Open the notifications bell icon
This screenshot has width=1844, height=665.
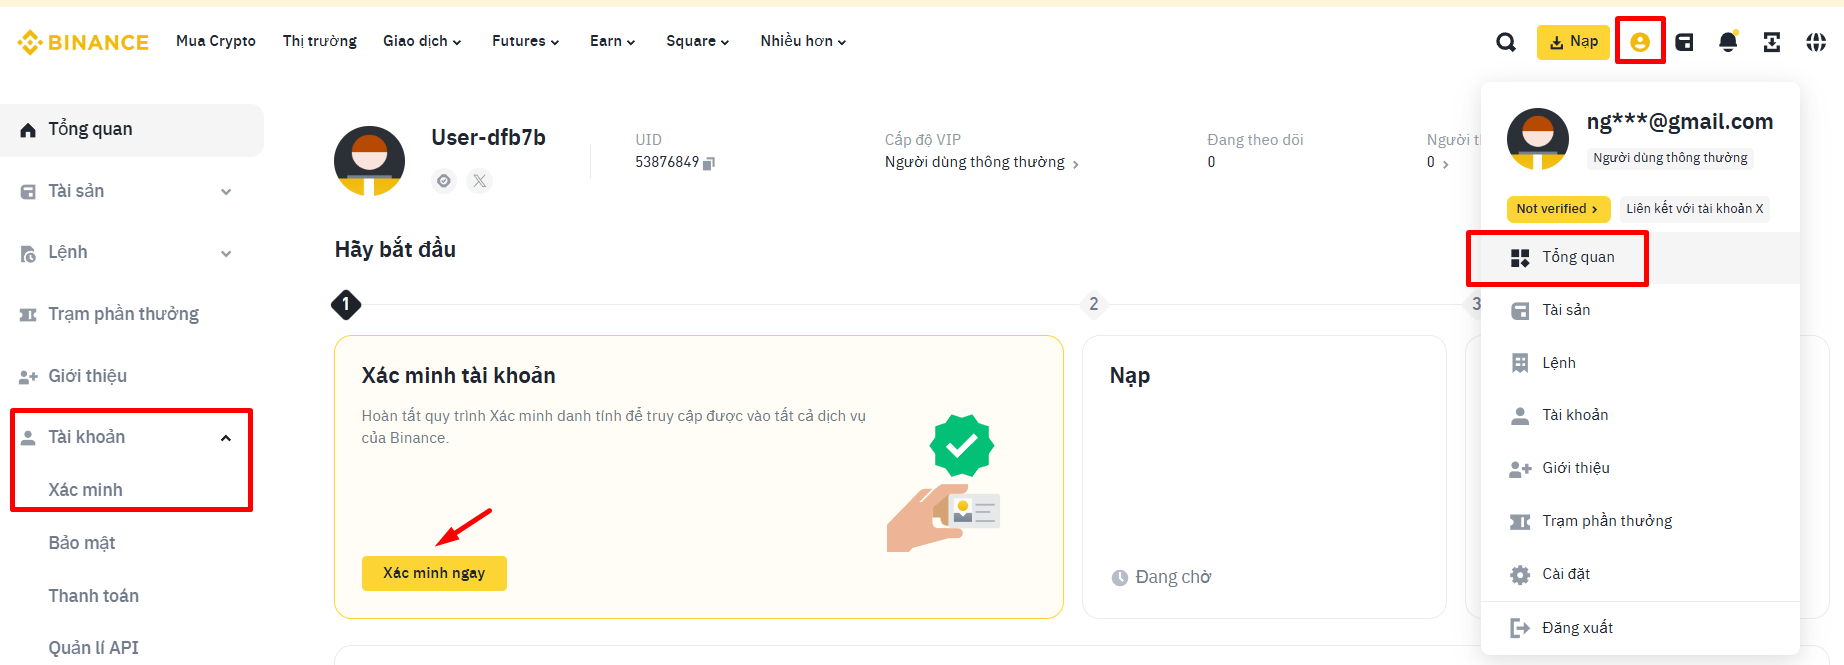[1728, 42]
